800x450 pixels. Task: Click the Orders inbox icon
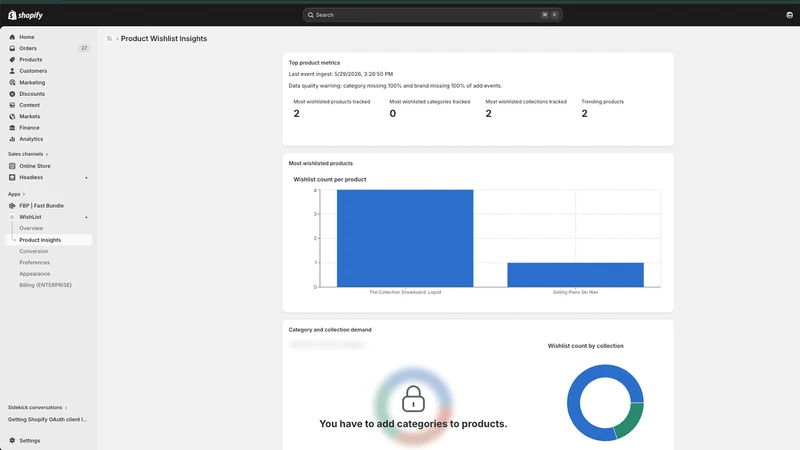pos(12,48)
